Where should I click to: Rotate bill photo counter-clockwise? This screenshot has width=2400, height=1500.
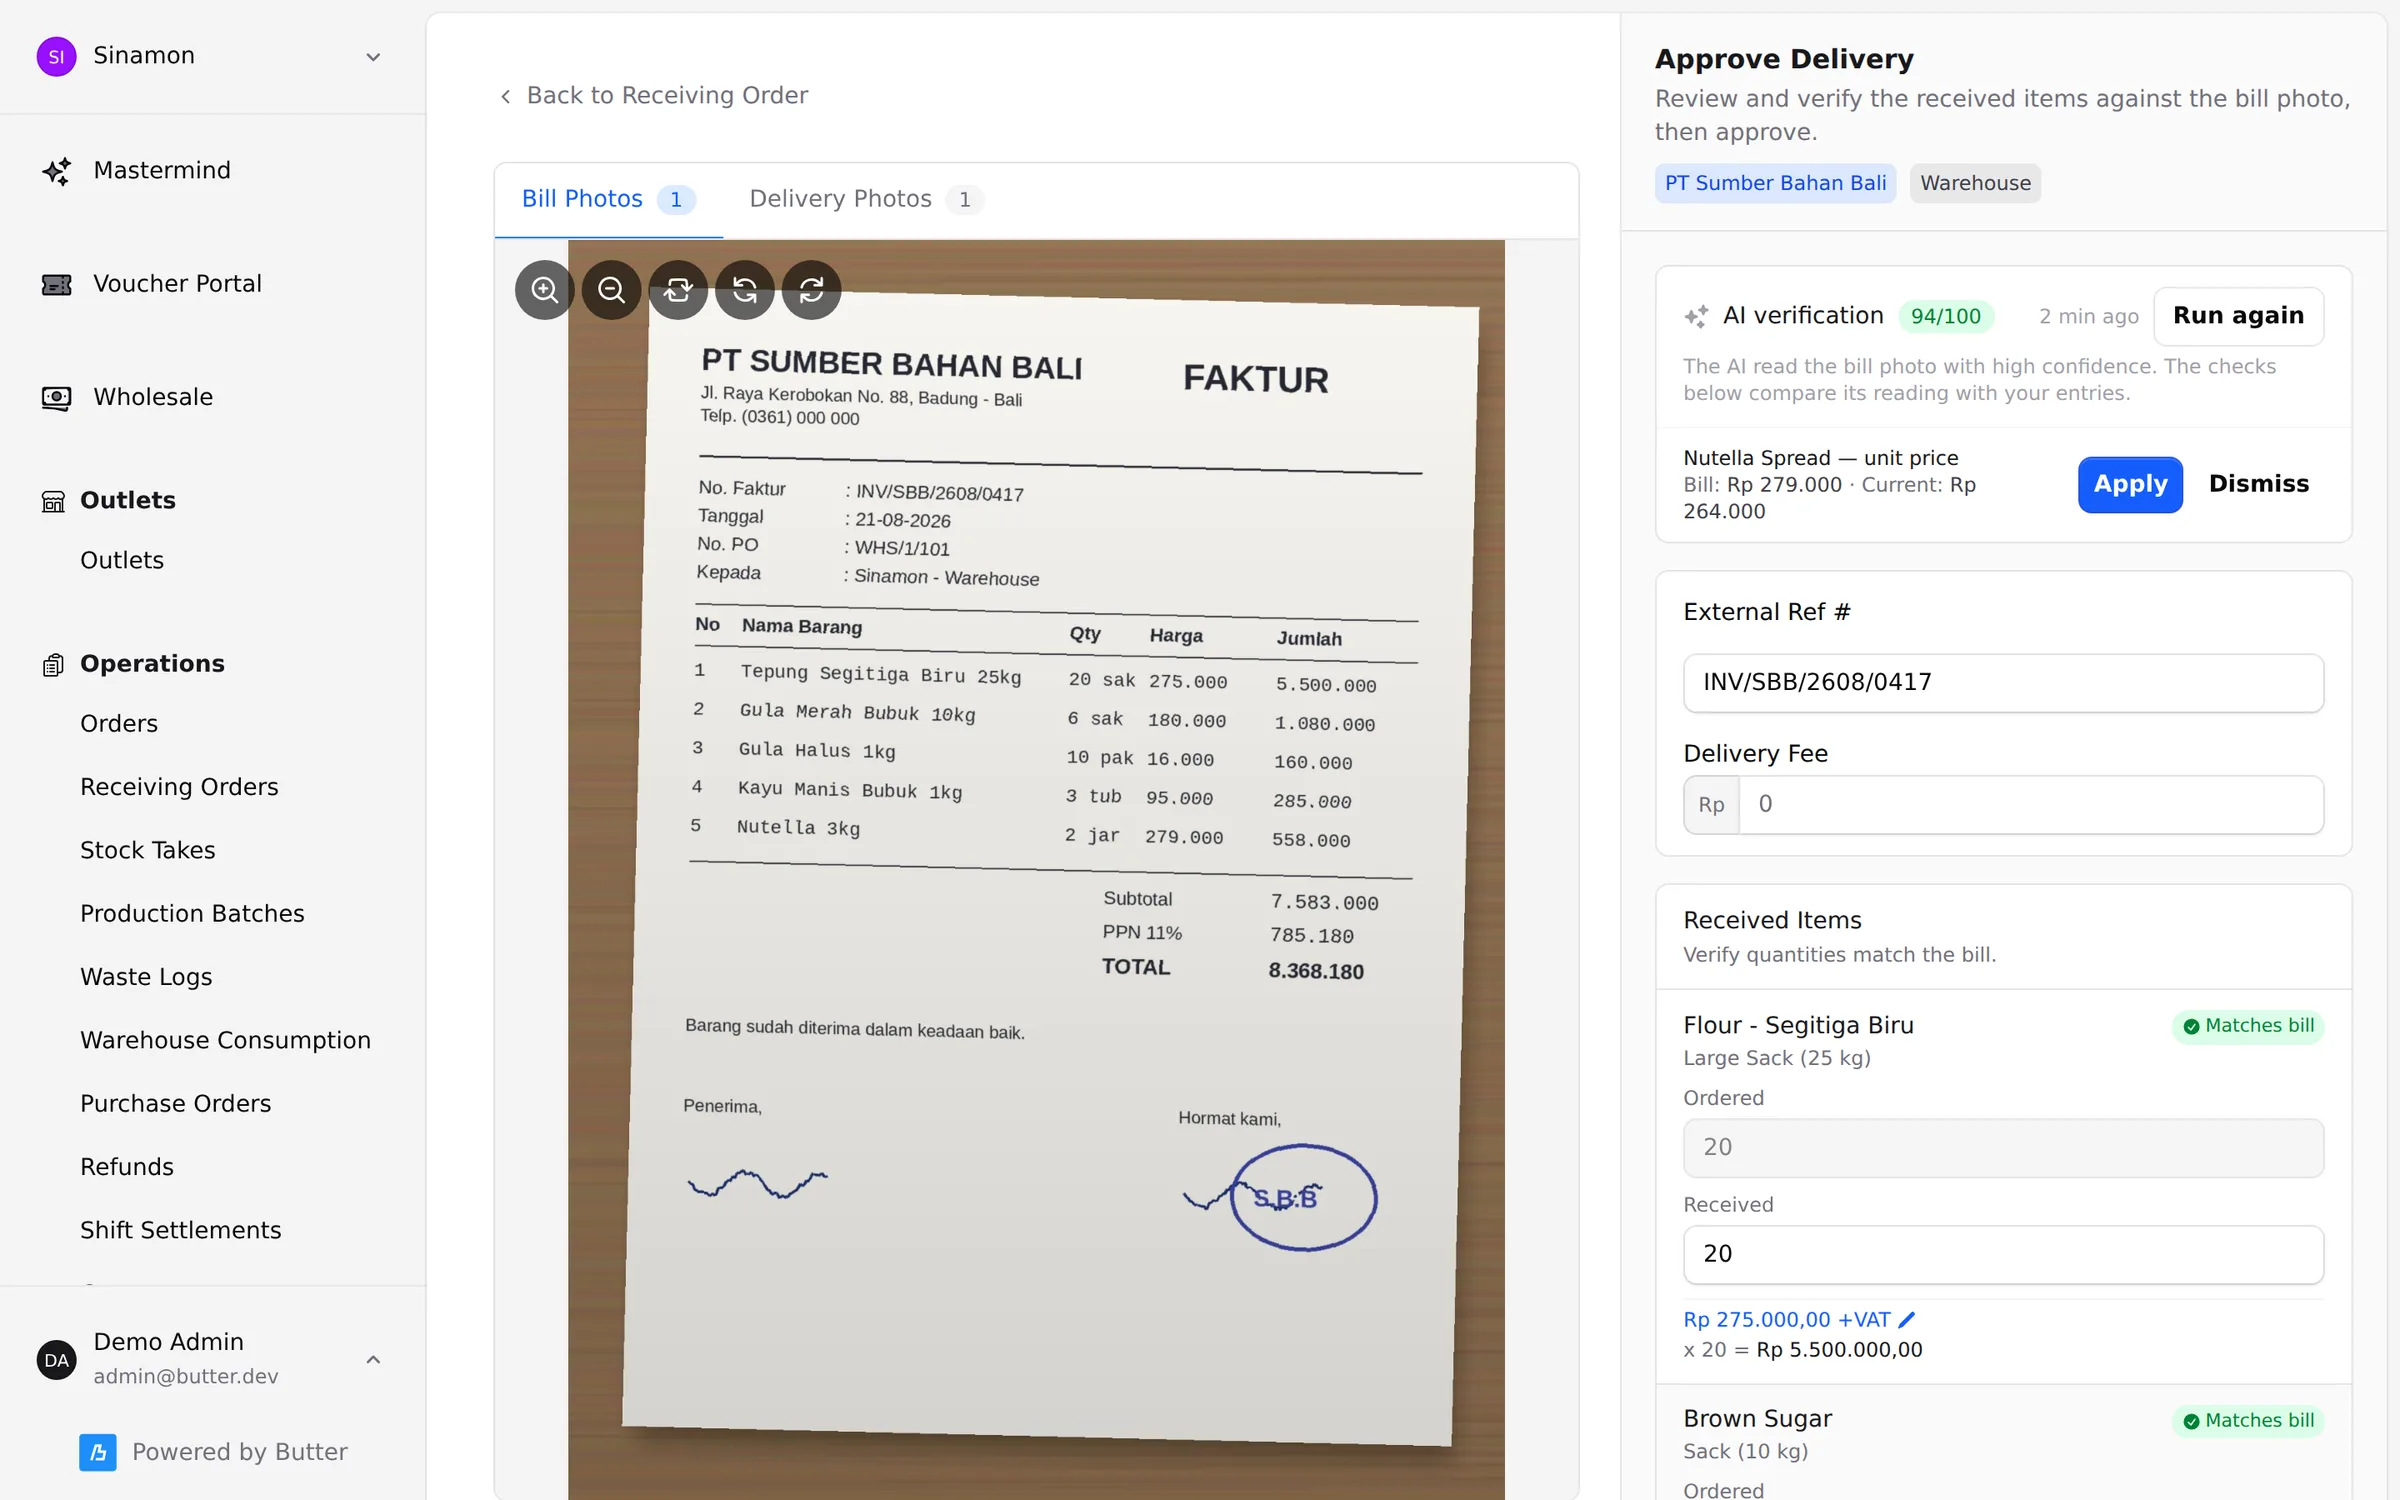coord(745,290)
